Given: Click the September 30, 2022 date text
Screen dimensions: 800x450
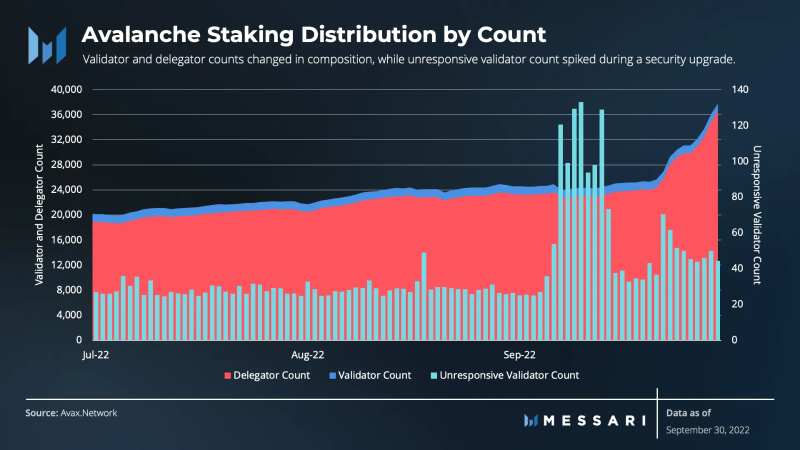Looking at the screenshot, I should (x=708, y=430).
